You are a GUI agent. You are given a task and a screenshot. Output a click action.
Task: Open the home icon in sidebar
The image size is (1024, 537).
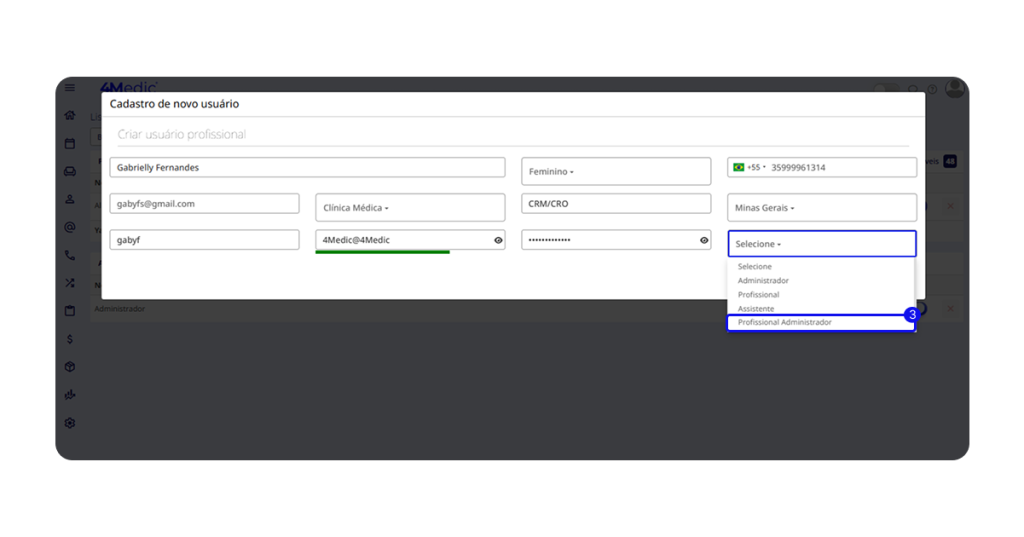70,116
